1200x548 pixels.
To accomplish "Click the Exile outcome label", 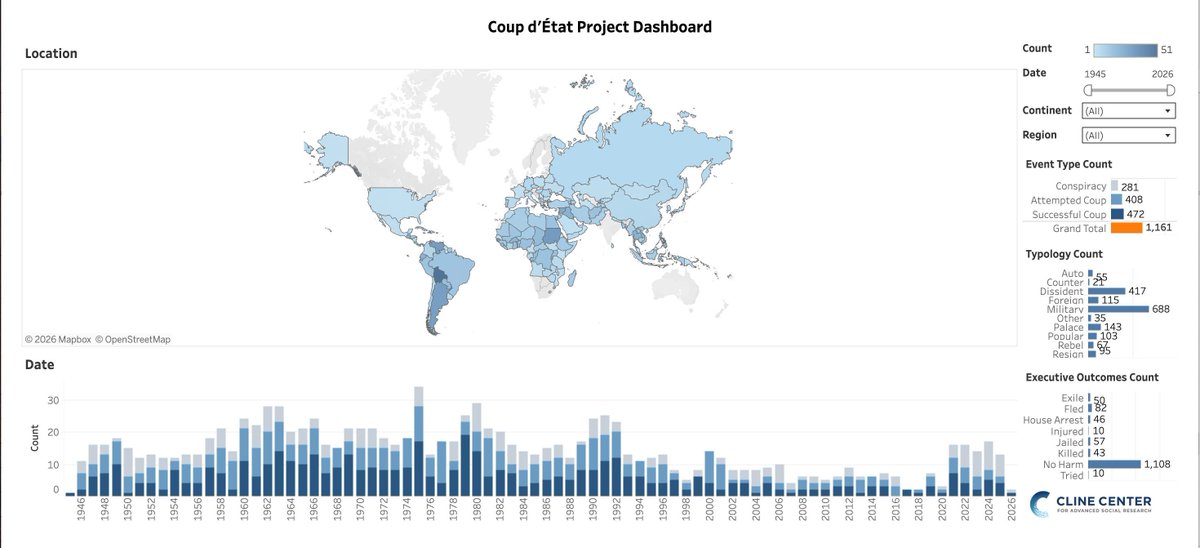I will [x=1072, y=398].
